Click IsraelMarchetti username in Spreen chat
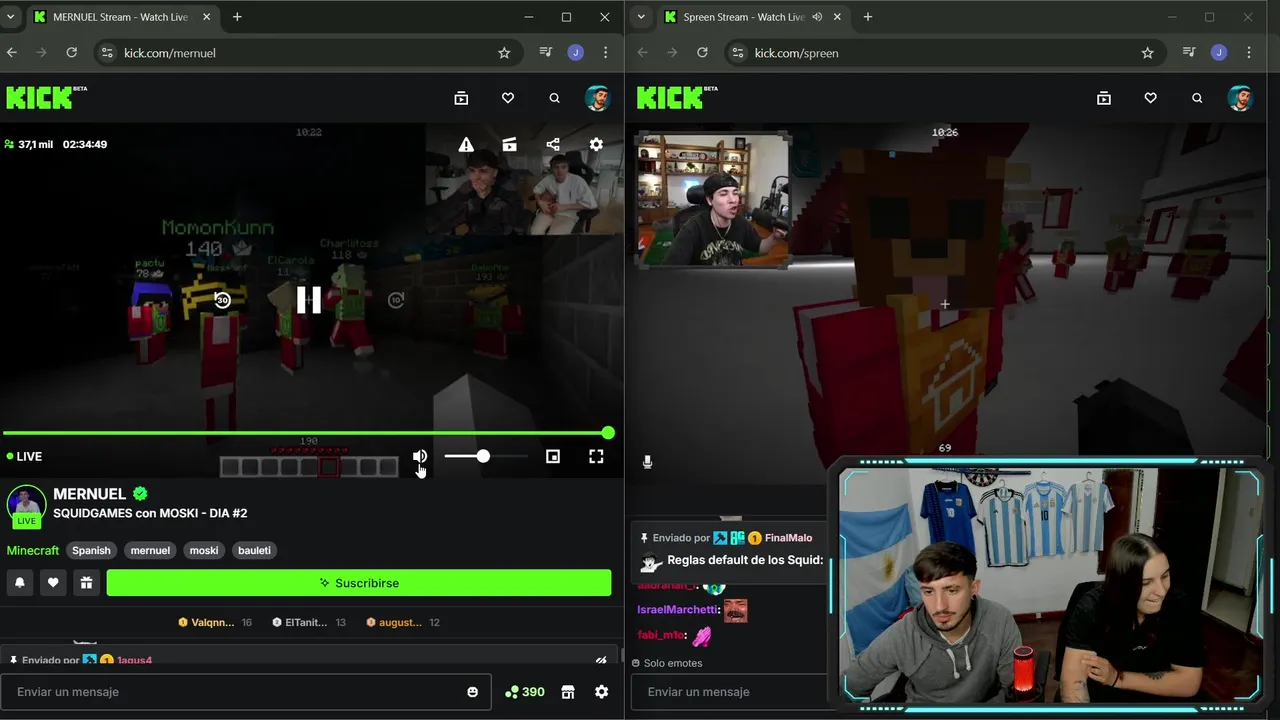 (677, 610)
